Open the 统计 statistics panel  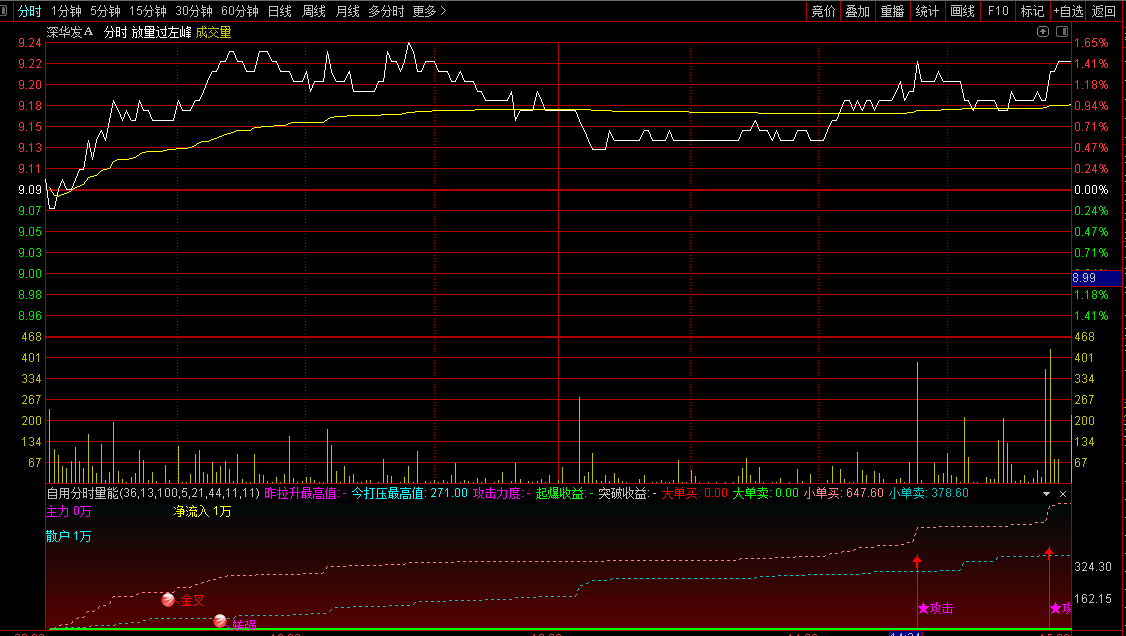[x=927, y=11]
